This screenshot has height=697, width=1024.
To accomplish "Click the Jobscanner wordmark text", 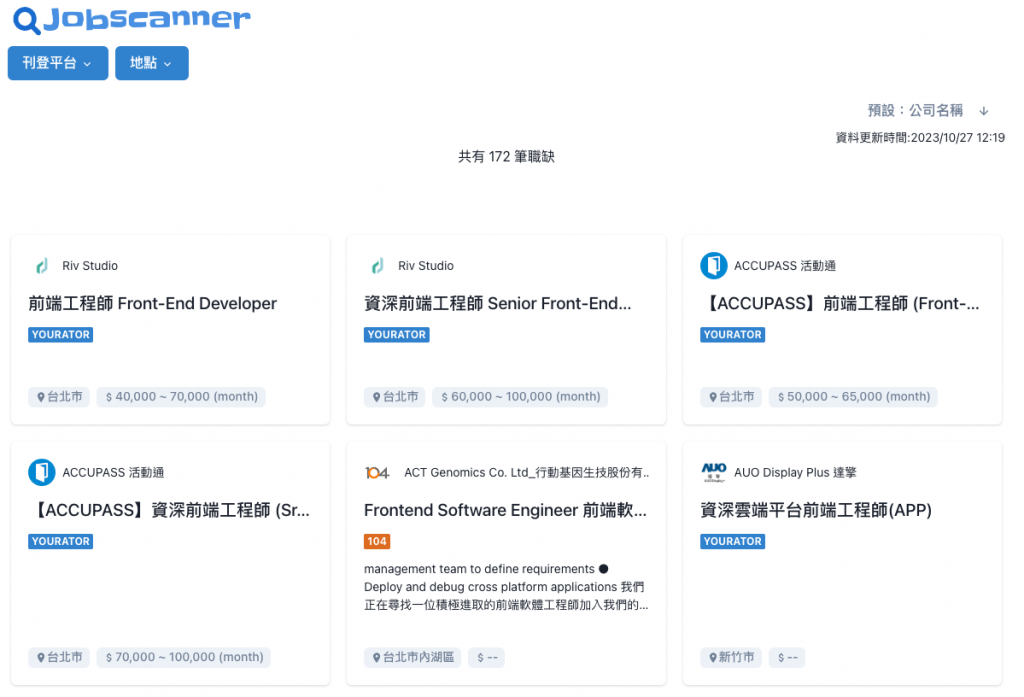I will tap(147, 18).
